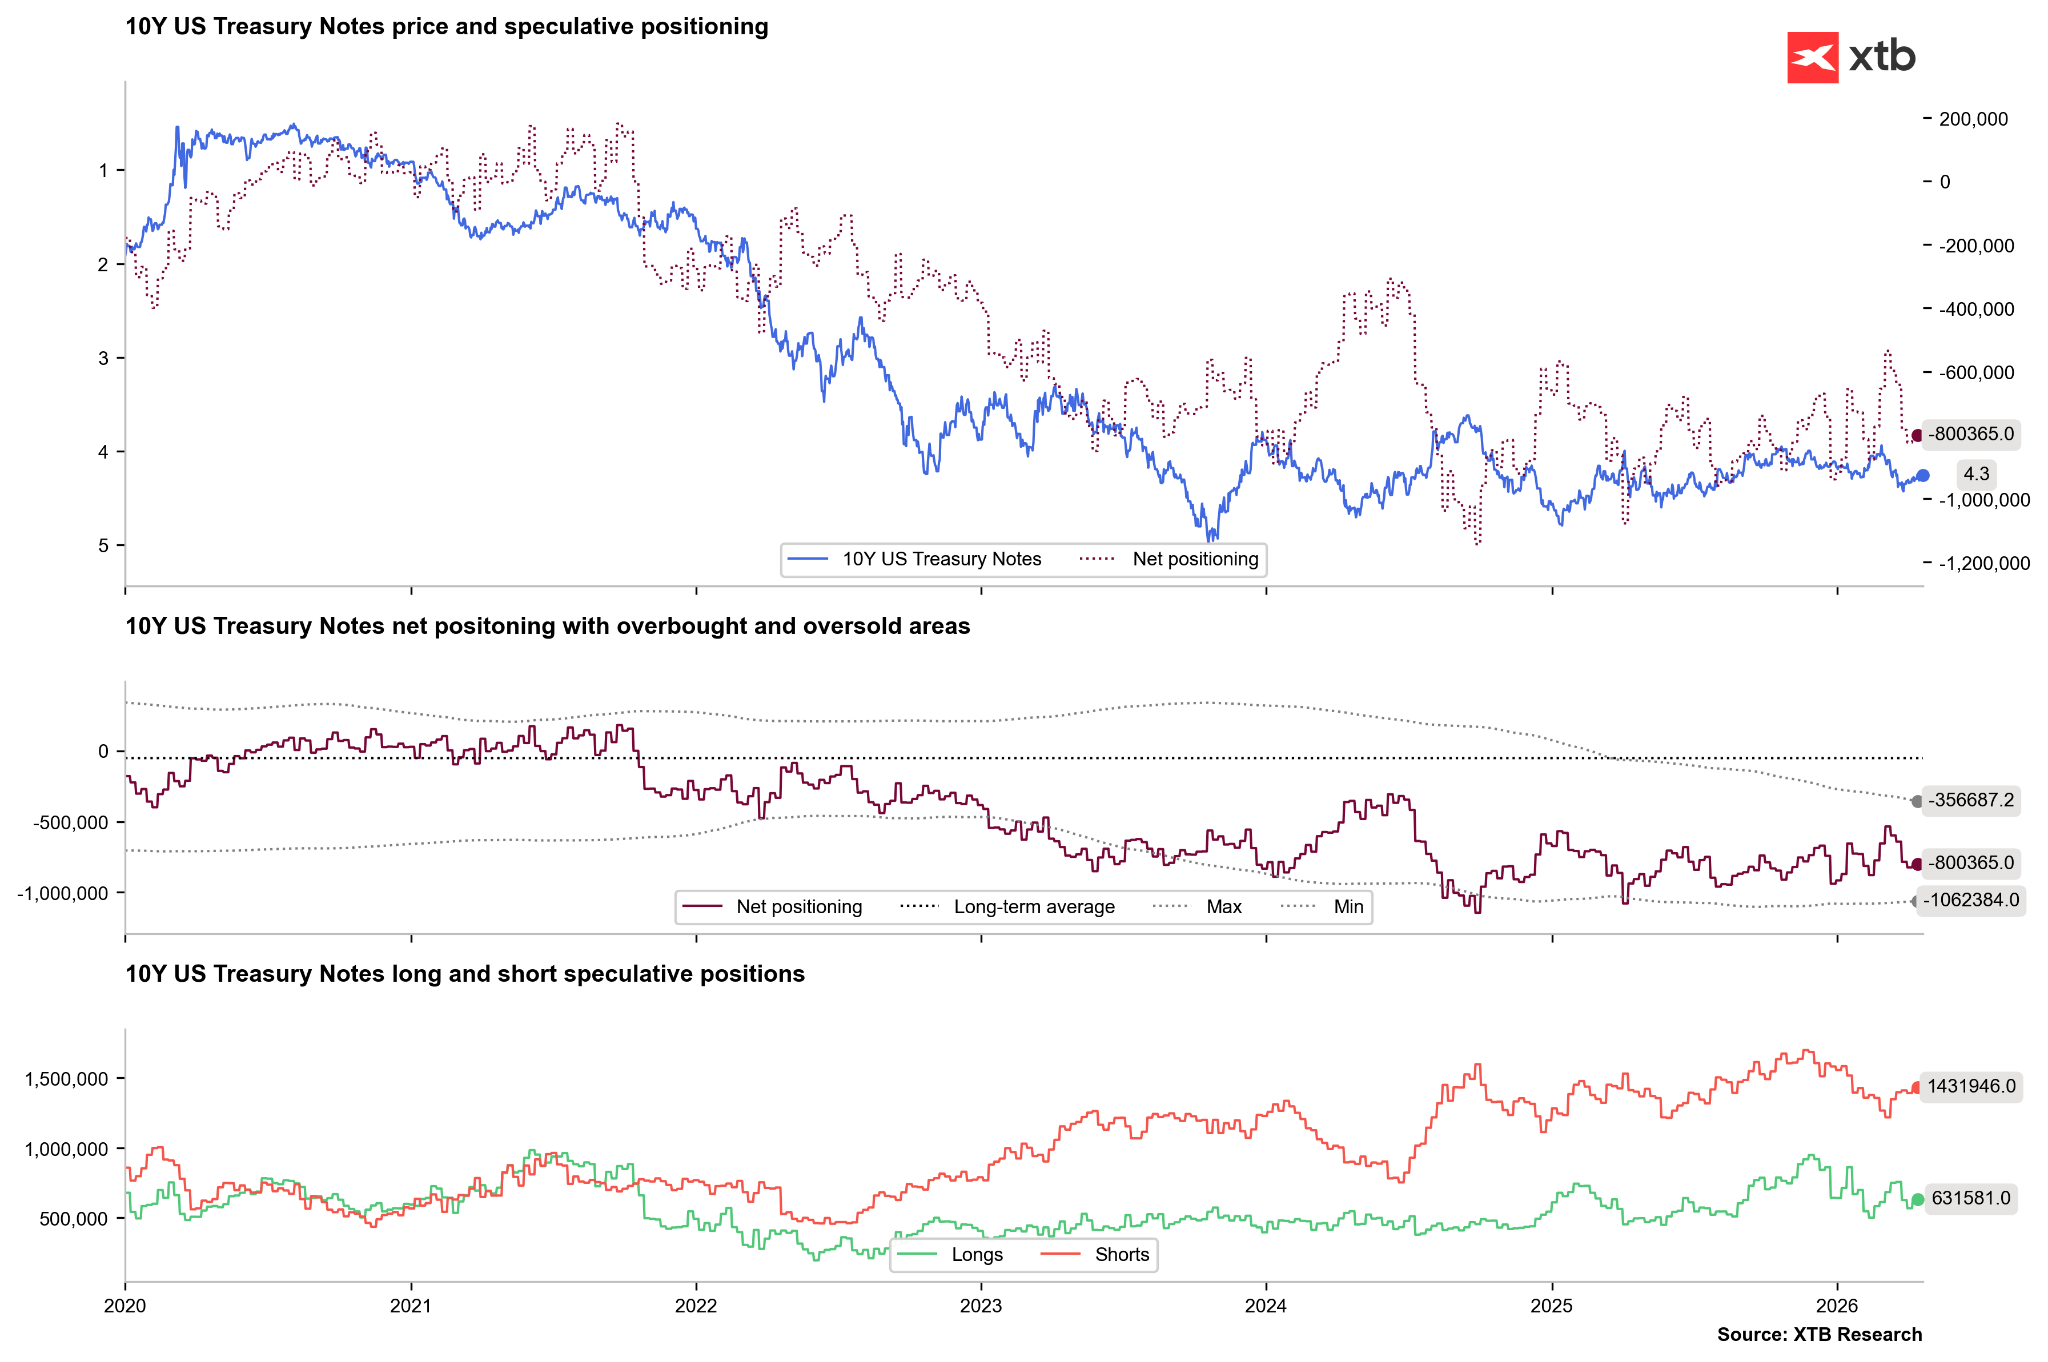2048x1362 pixels.
Task: Click the blue line swatch for 10Y US Treasury Notes
Action: pyautogui.click(x=807, y=559)
